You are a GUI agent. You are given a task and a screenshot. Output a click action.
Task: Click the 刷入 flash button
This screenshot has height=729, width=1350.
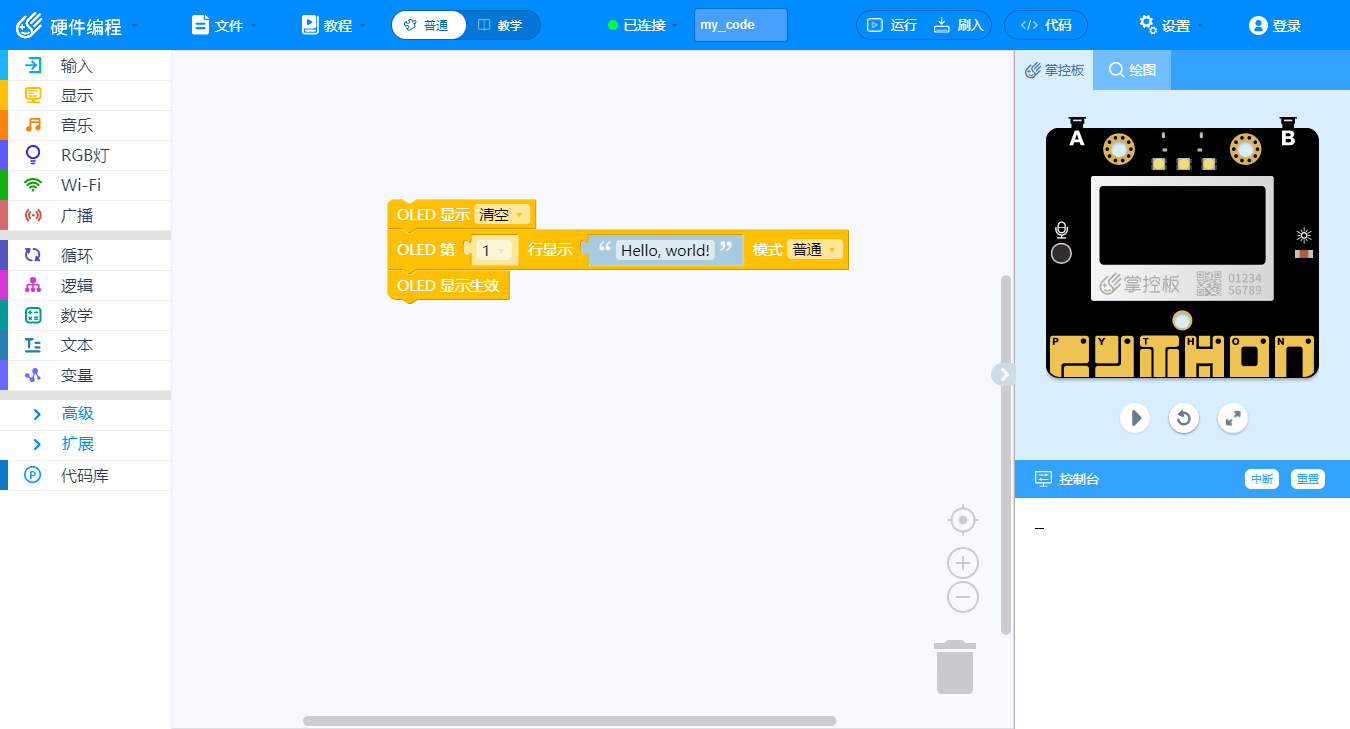958,25
